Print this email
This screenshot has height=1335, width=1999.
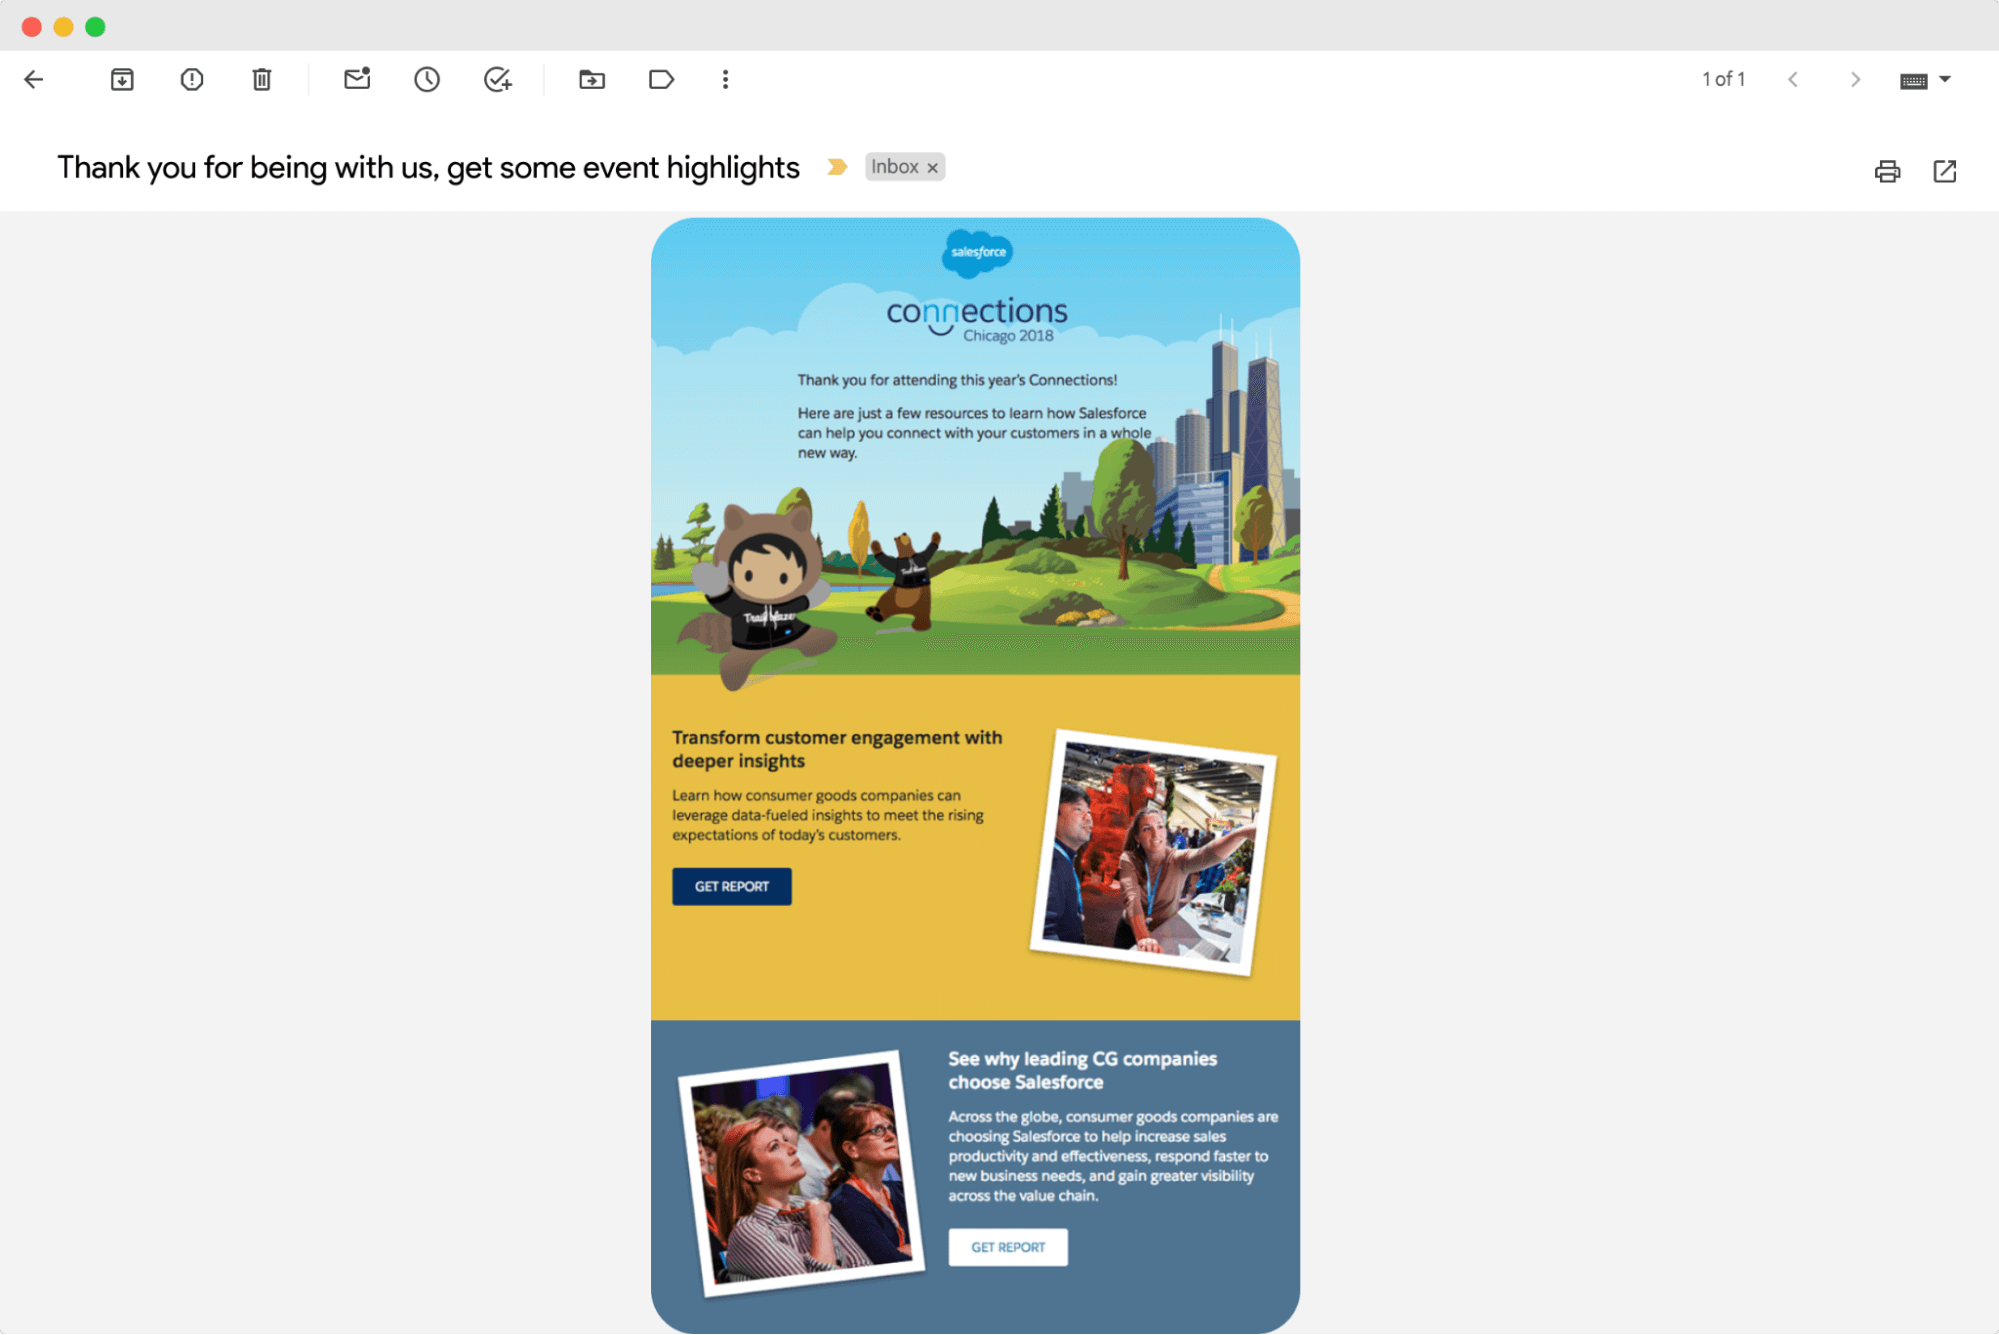(1887, 171)
